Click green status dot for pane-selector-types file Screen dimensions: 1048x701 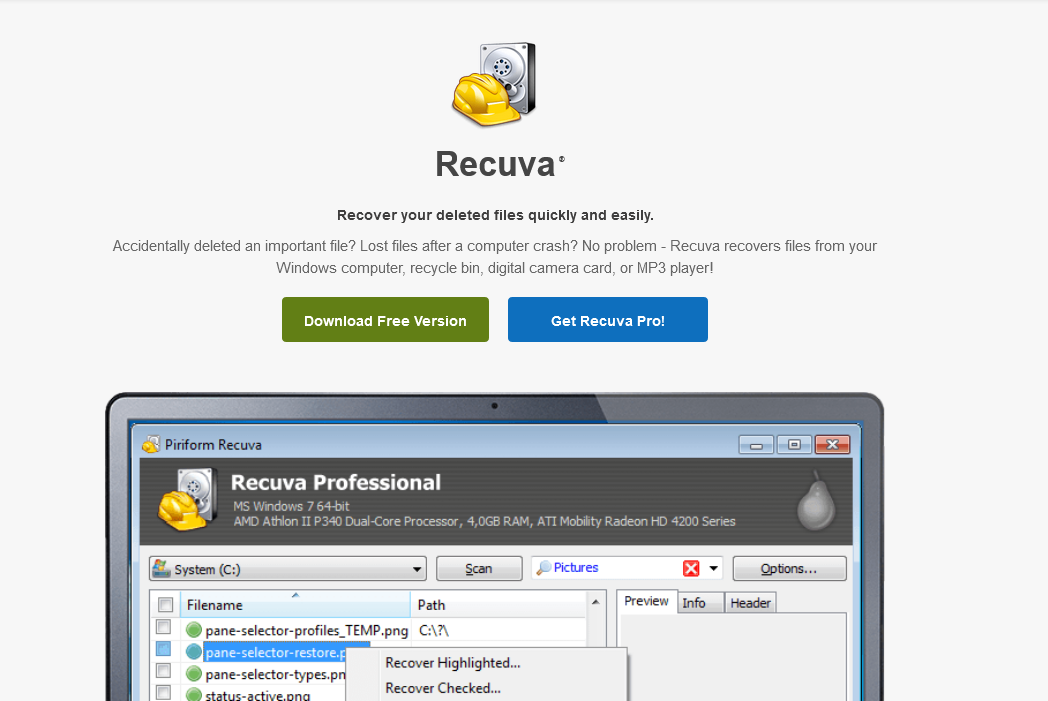pos(194,674)
